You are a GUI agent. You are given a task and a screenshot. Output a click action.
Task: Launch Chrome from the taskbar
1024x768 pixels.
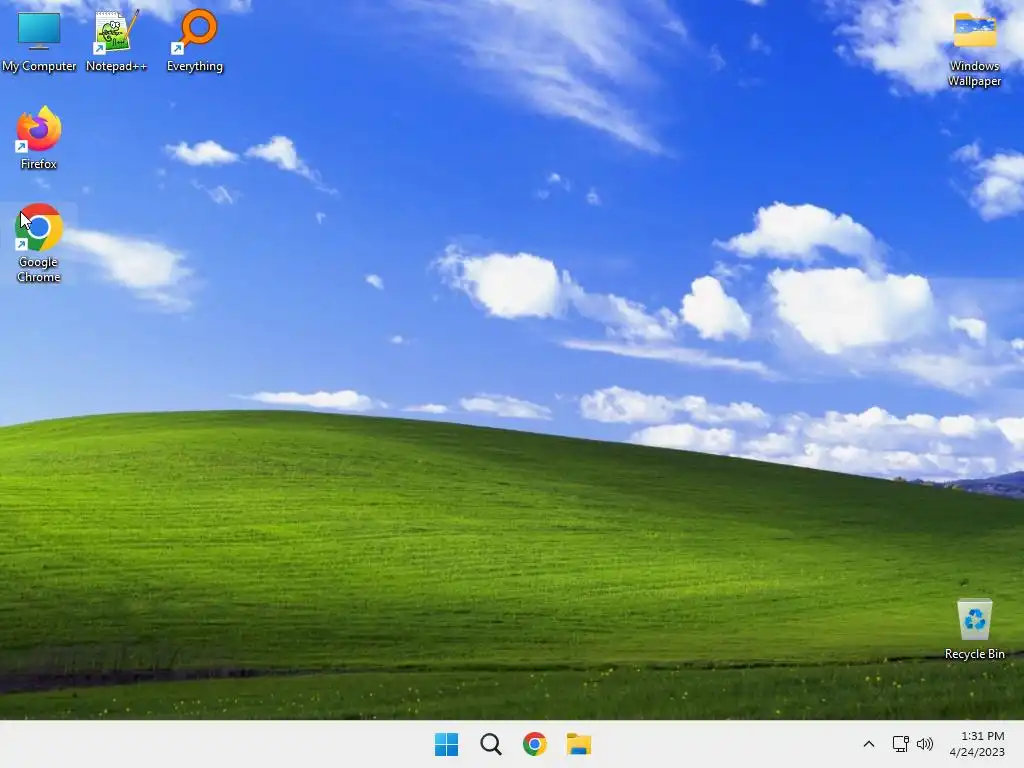[x=535, y=744]
